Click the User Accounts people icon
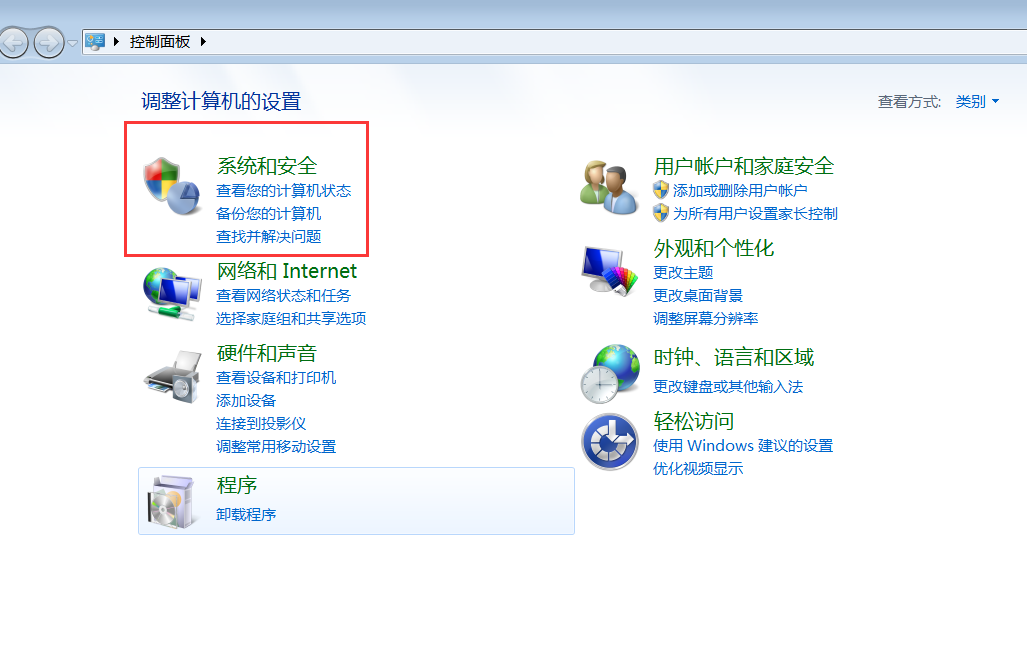This screenshot has width=1027, height=670. 608,187
